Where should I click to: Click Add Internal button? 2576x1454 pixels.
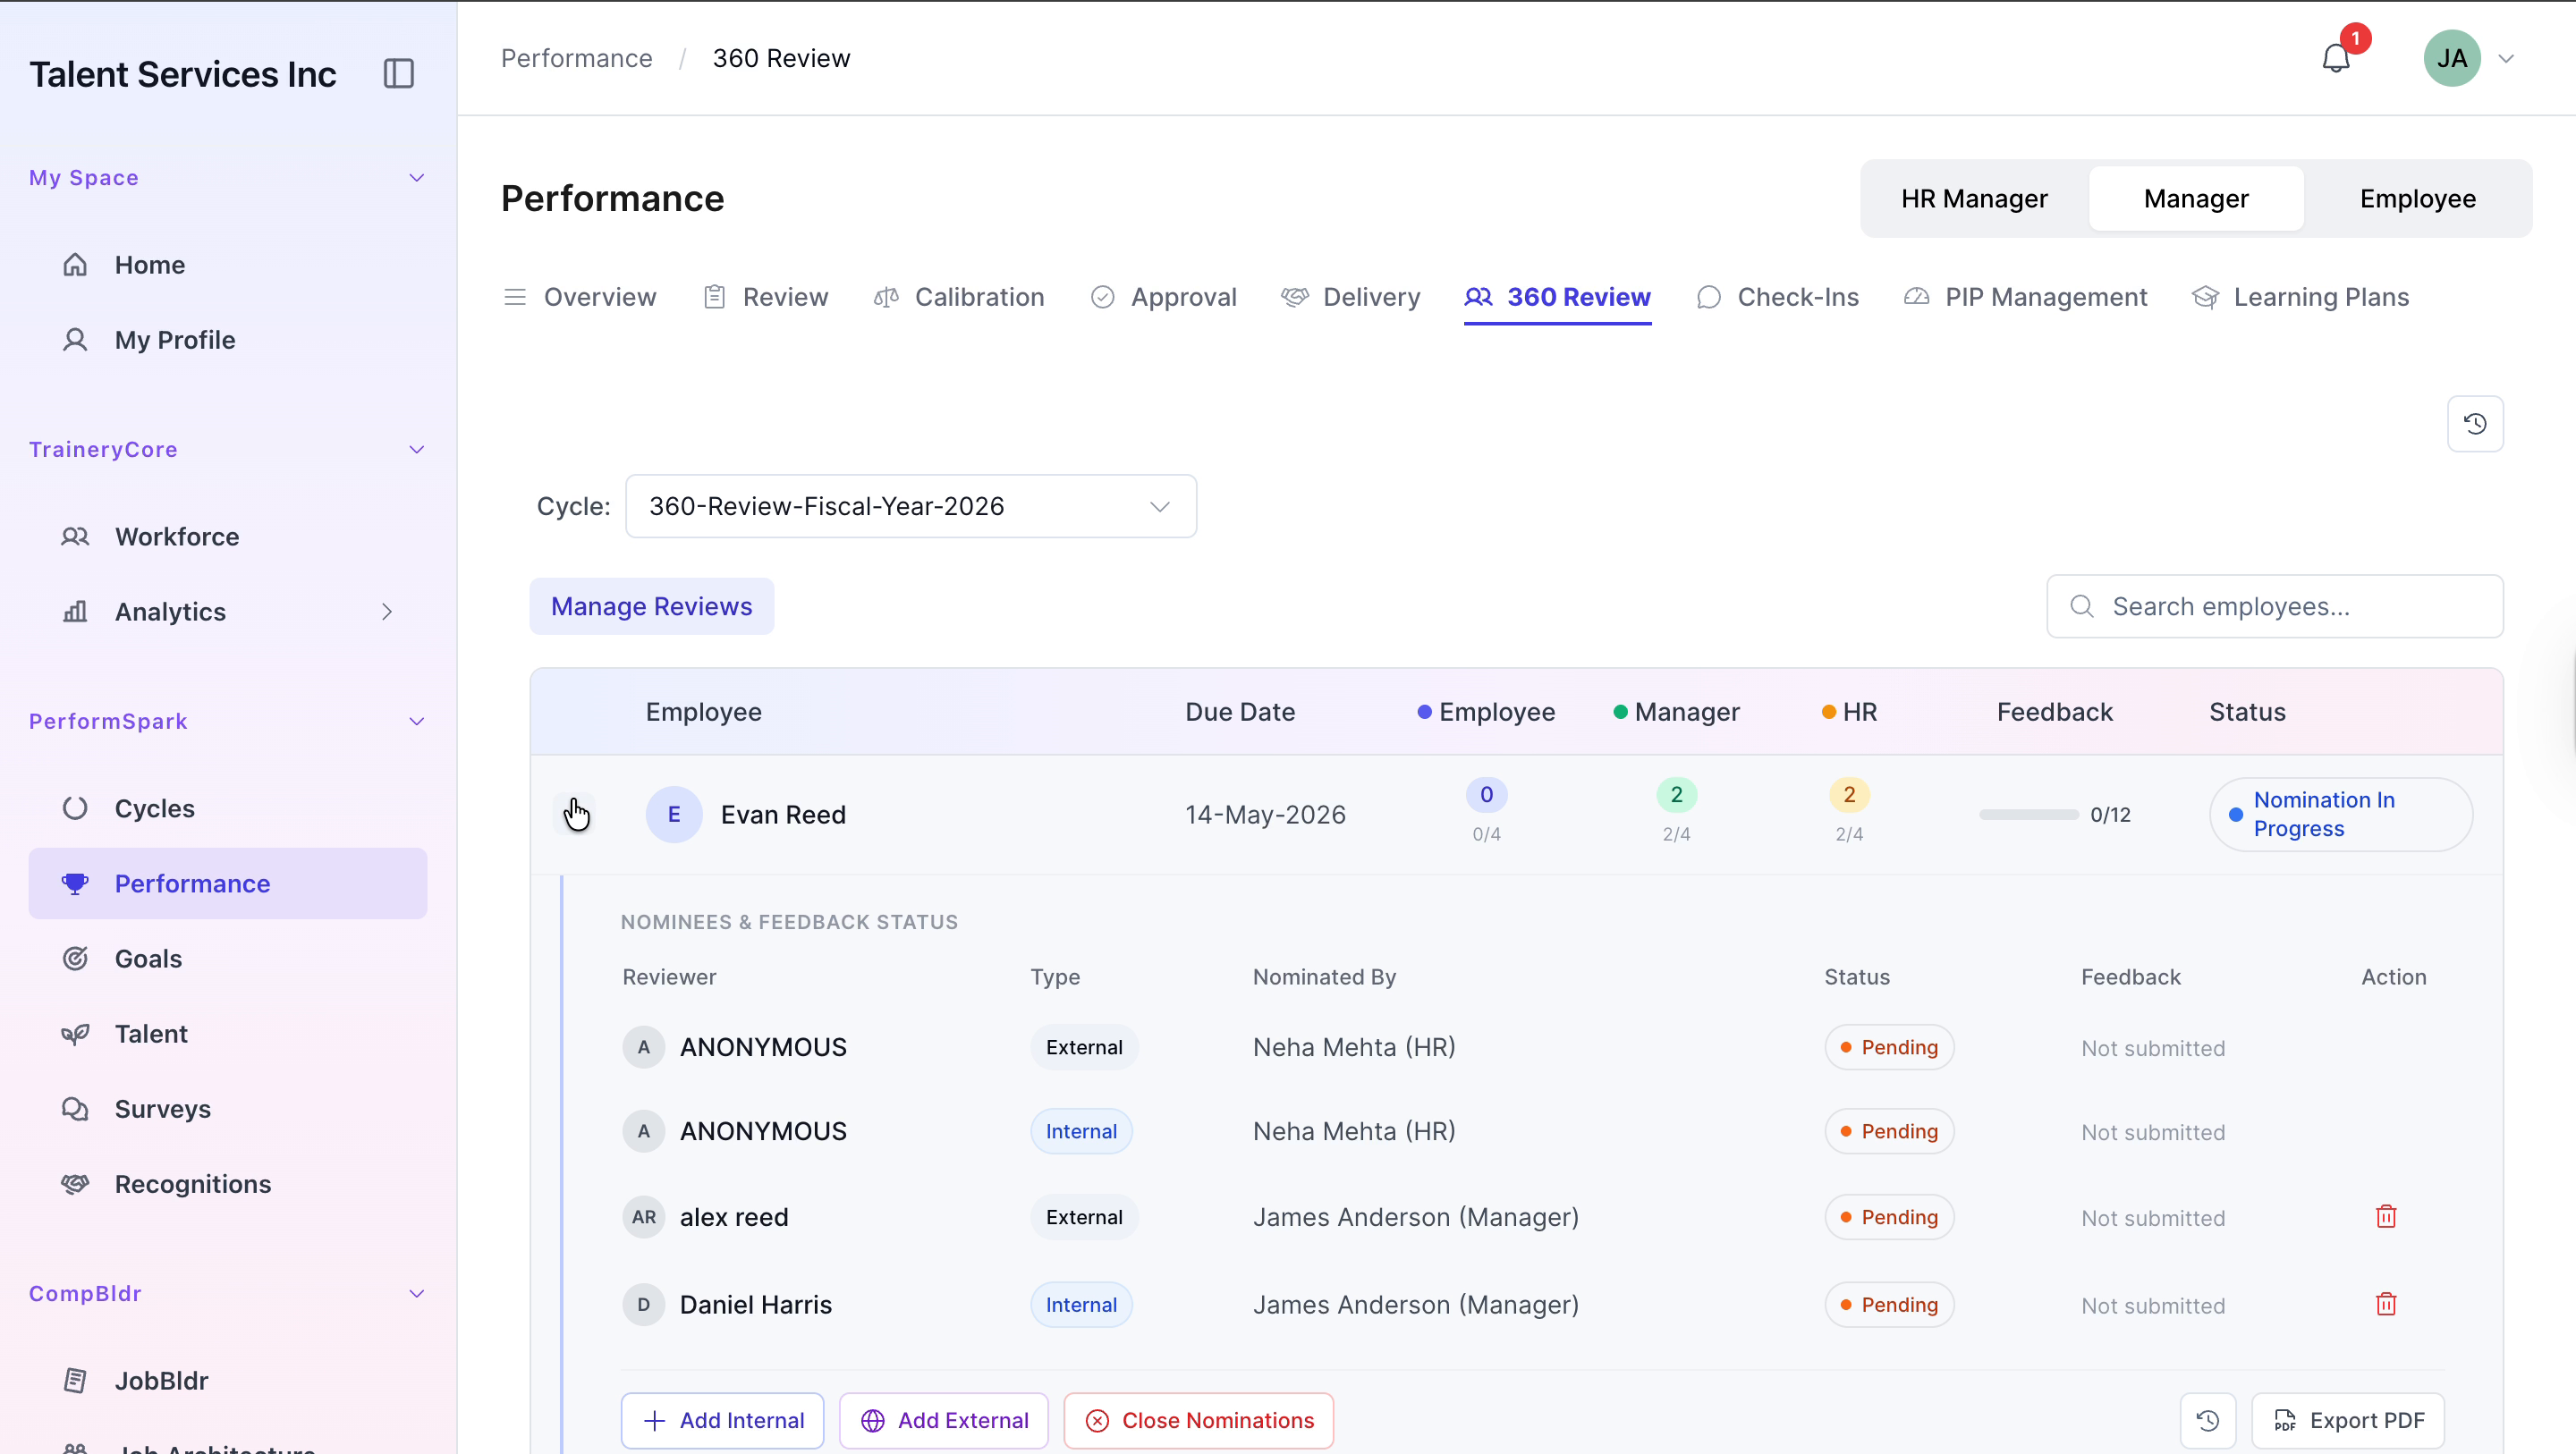click(722, 1420)
